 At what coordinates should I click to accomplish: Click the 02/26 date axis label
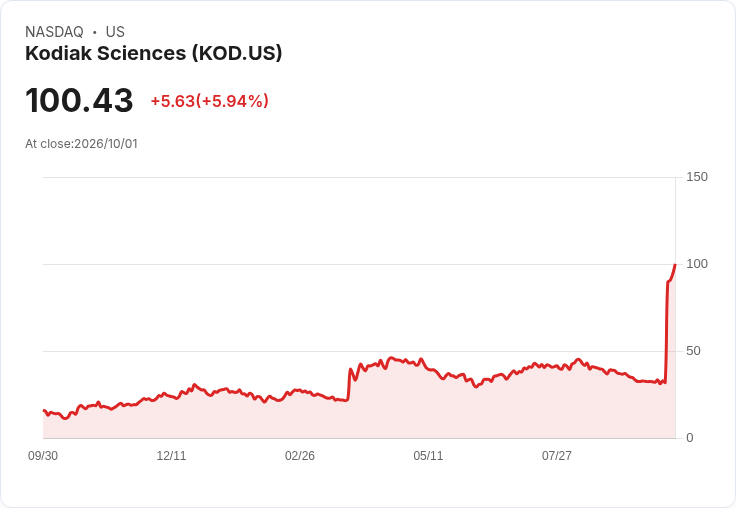(300, 455)
